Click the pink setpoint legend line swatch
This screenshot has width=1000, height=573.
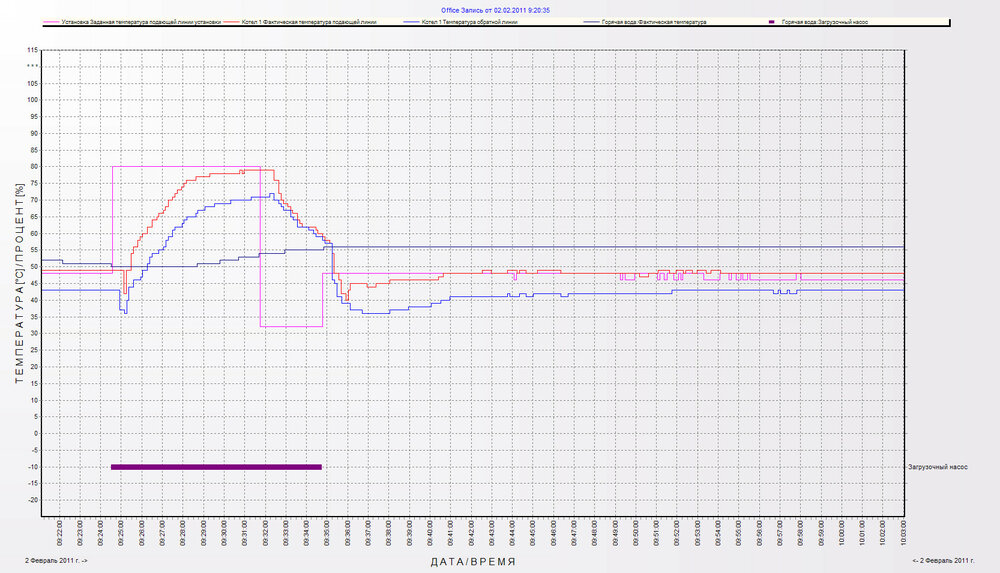coord(51,20)
